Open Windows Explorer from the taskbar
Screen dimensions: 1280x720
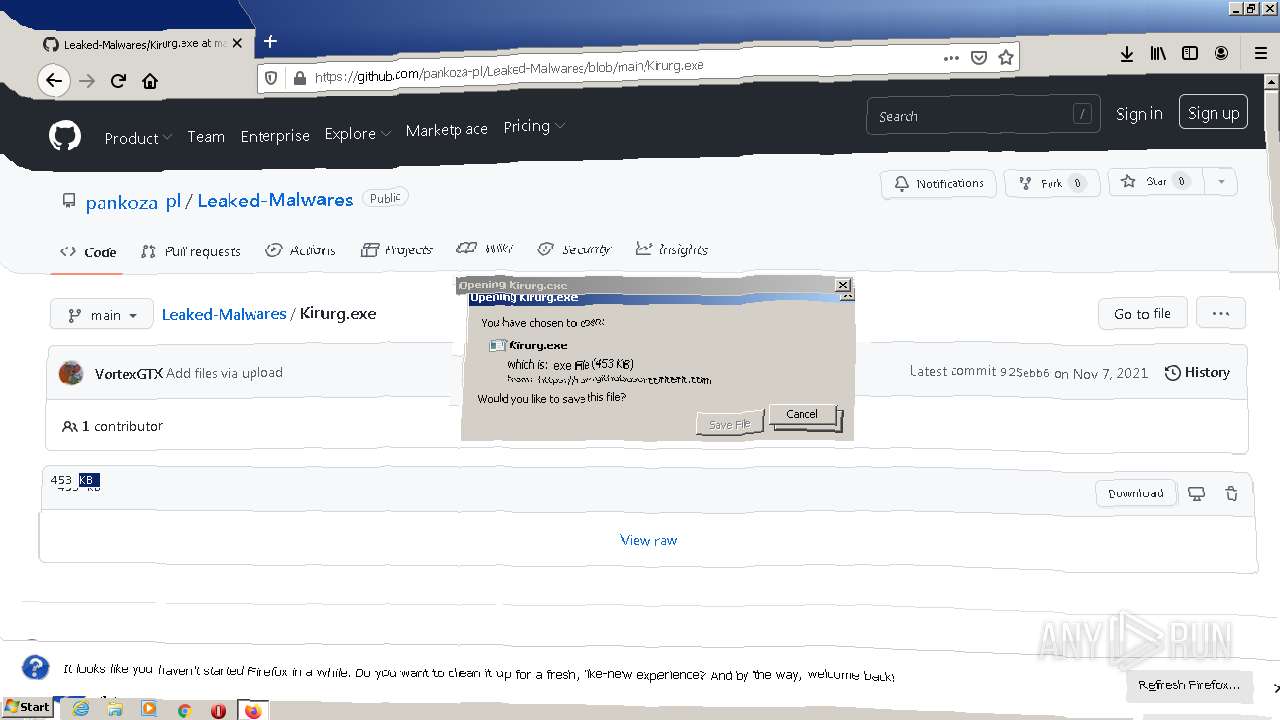pos(115,709)
